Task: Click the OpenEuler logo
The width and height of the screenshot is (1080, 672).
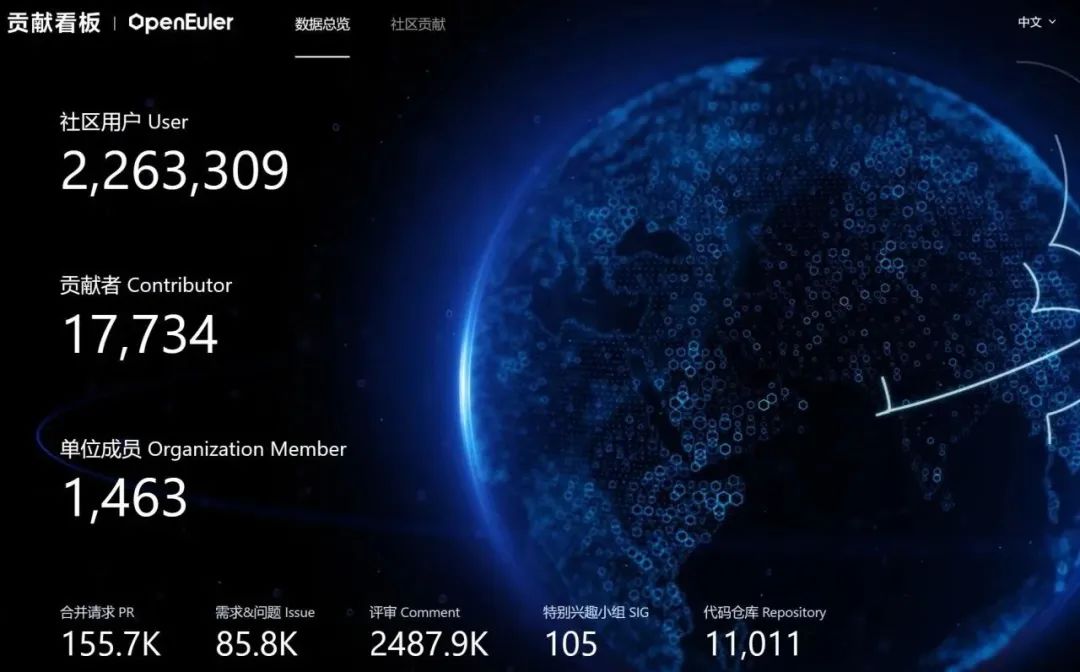Action: 181,23
